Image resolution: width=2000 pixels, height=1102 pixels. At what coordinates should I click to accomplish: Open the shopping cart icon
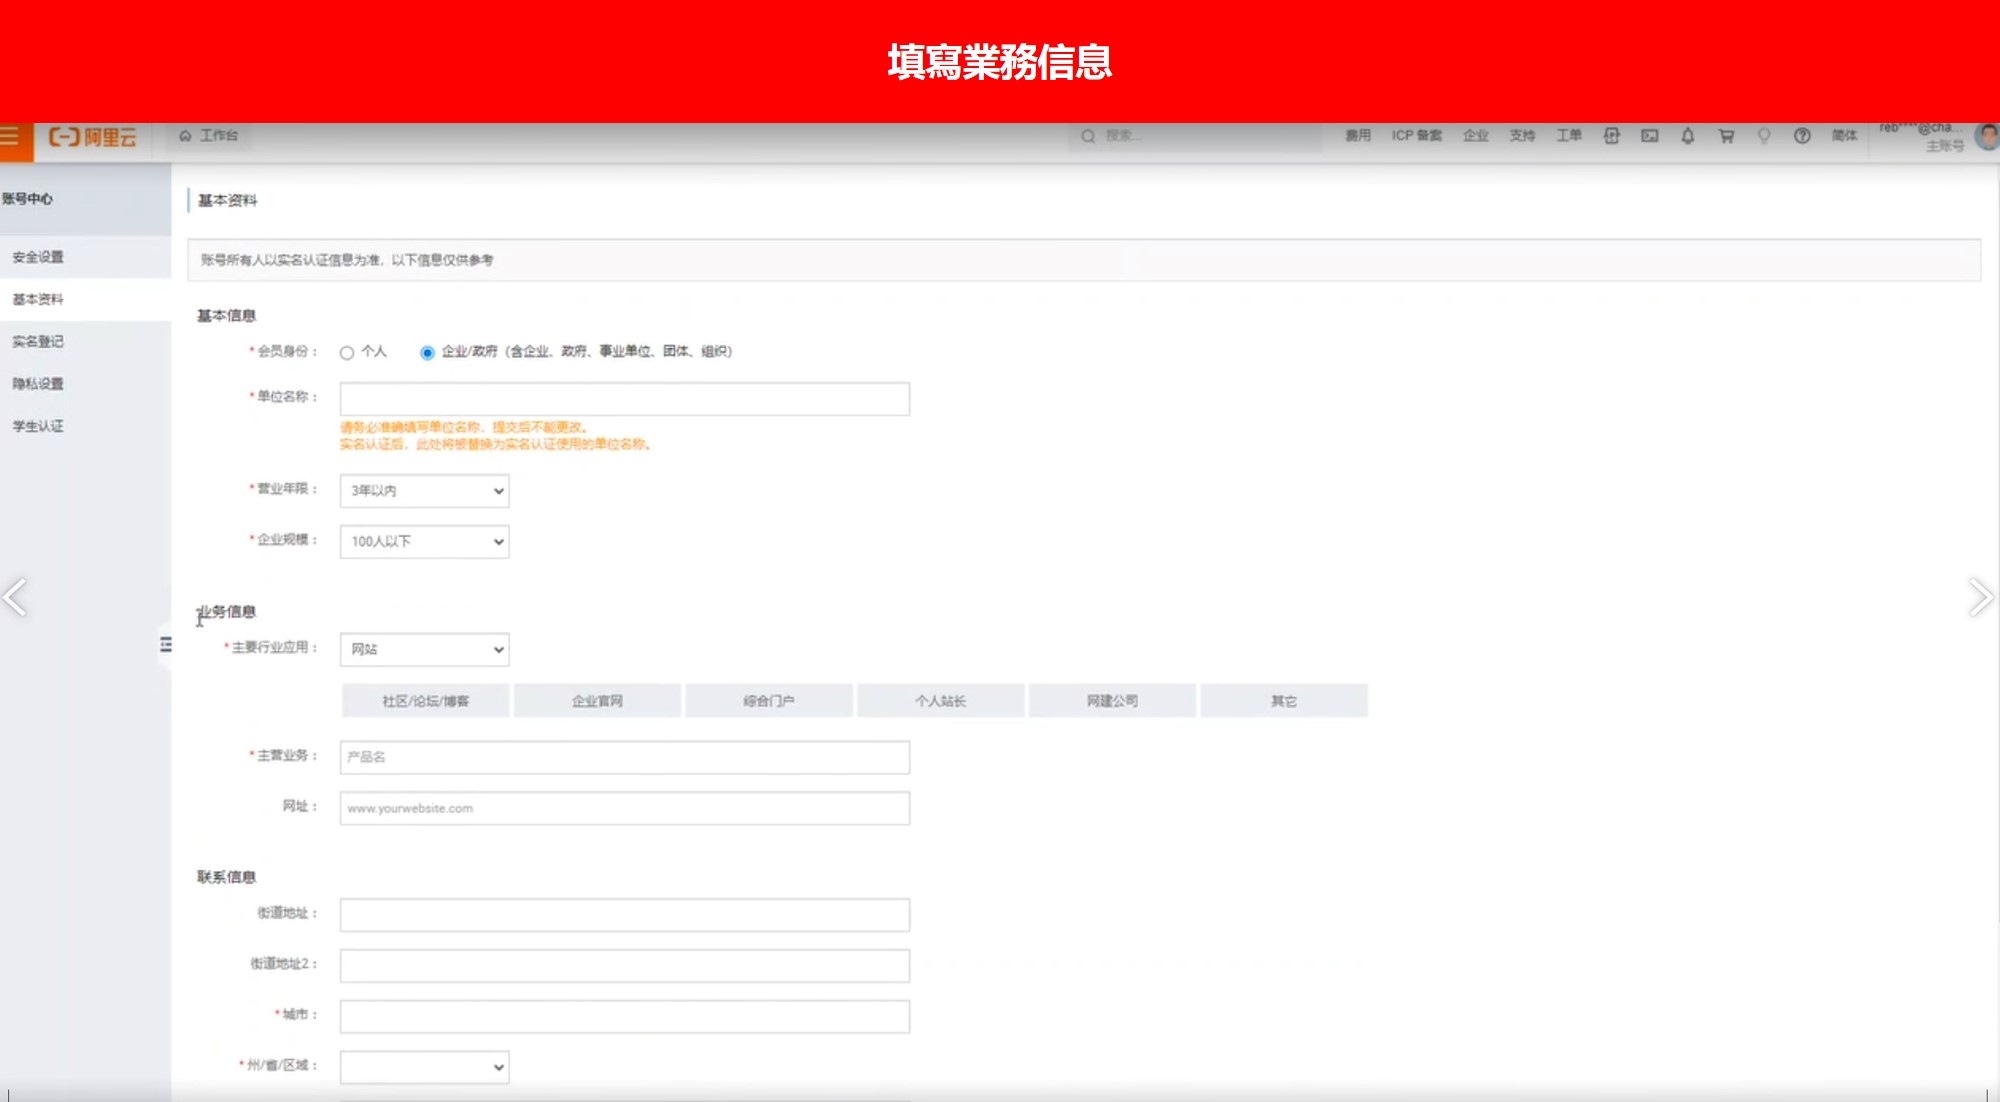click(x=1726, y=136)
